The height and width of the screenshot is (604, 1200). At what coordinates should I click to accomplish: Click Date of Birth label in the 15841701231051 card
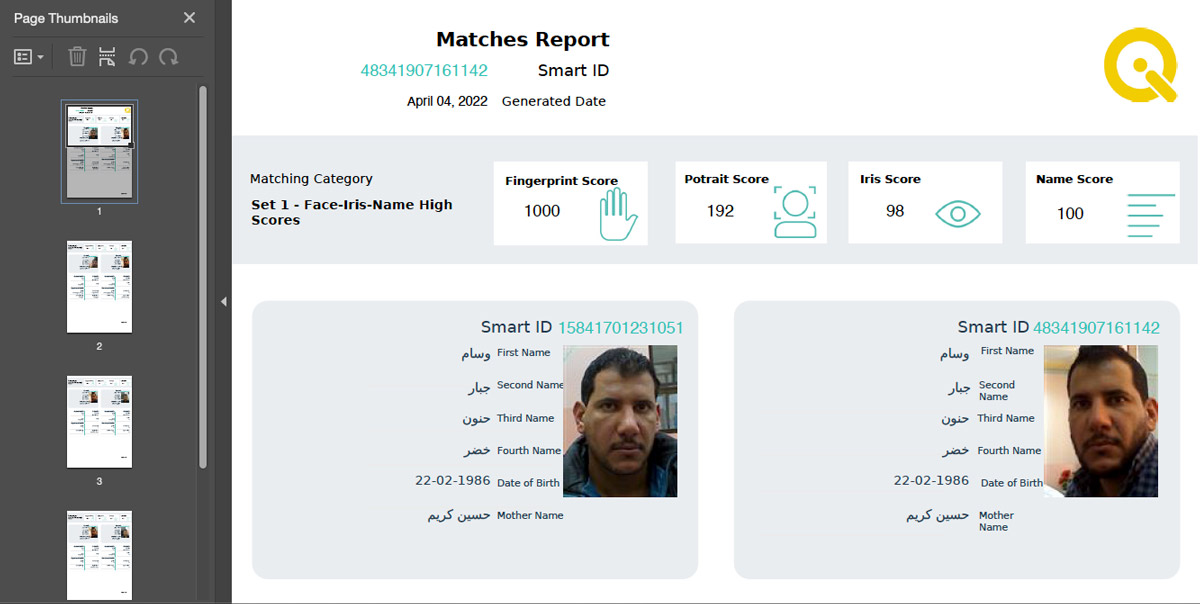coord(529,483)
